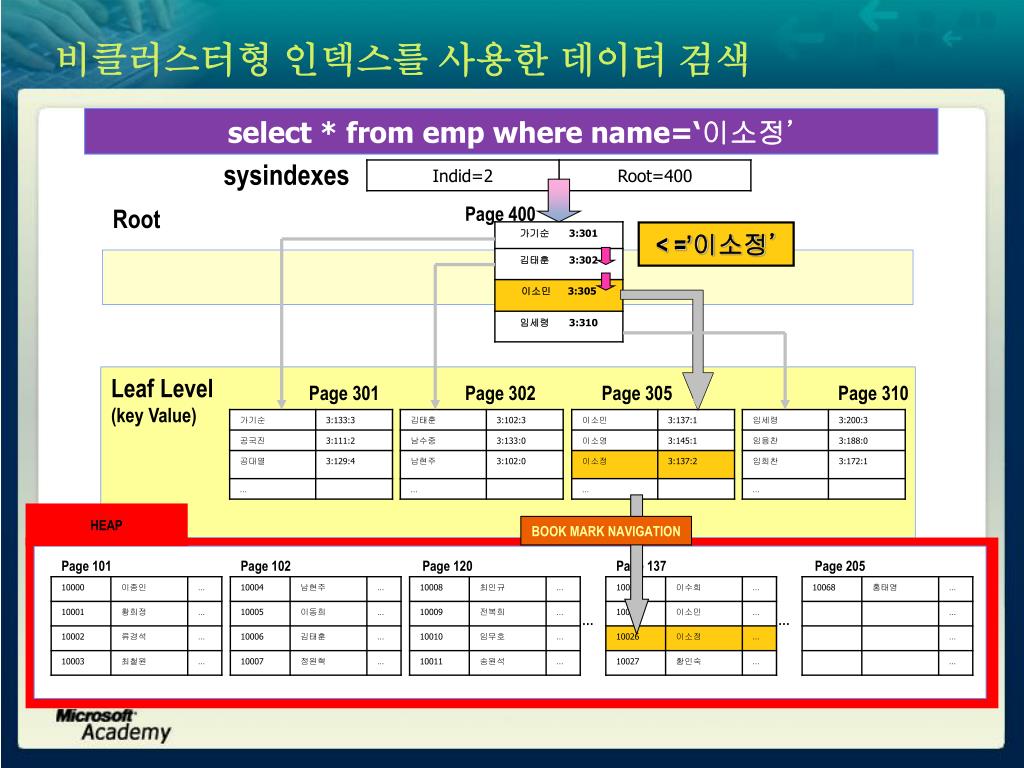1024x768 pixels.
Task: Click the Page 310 leaf label
Action: coord(873,393)
